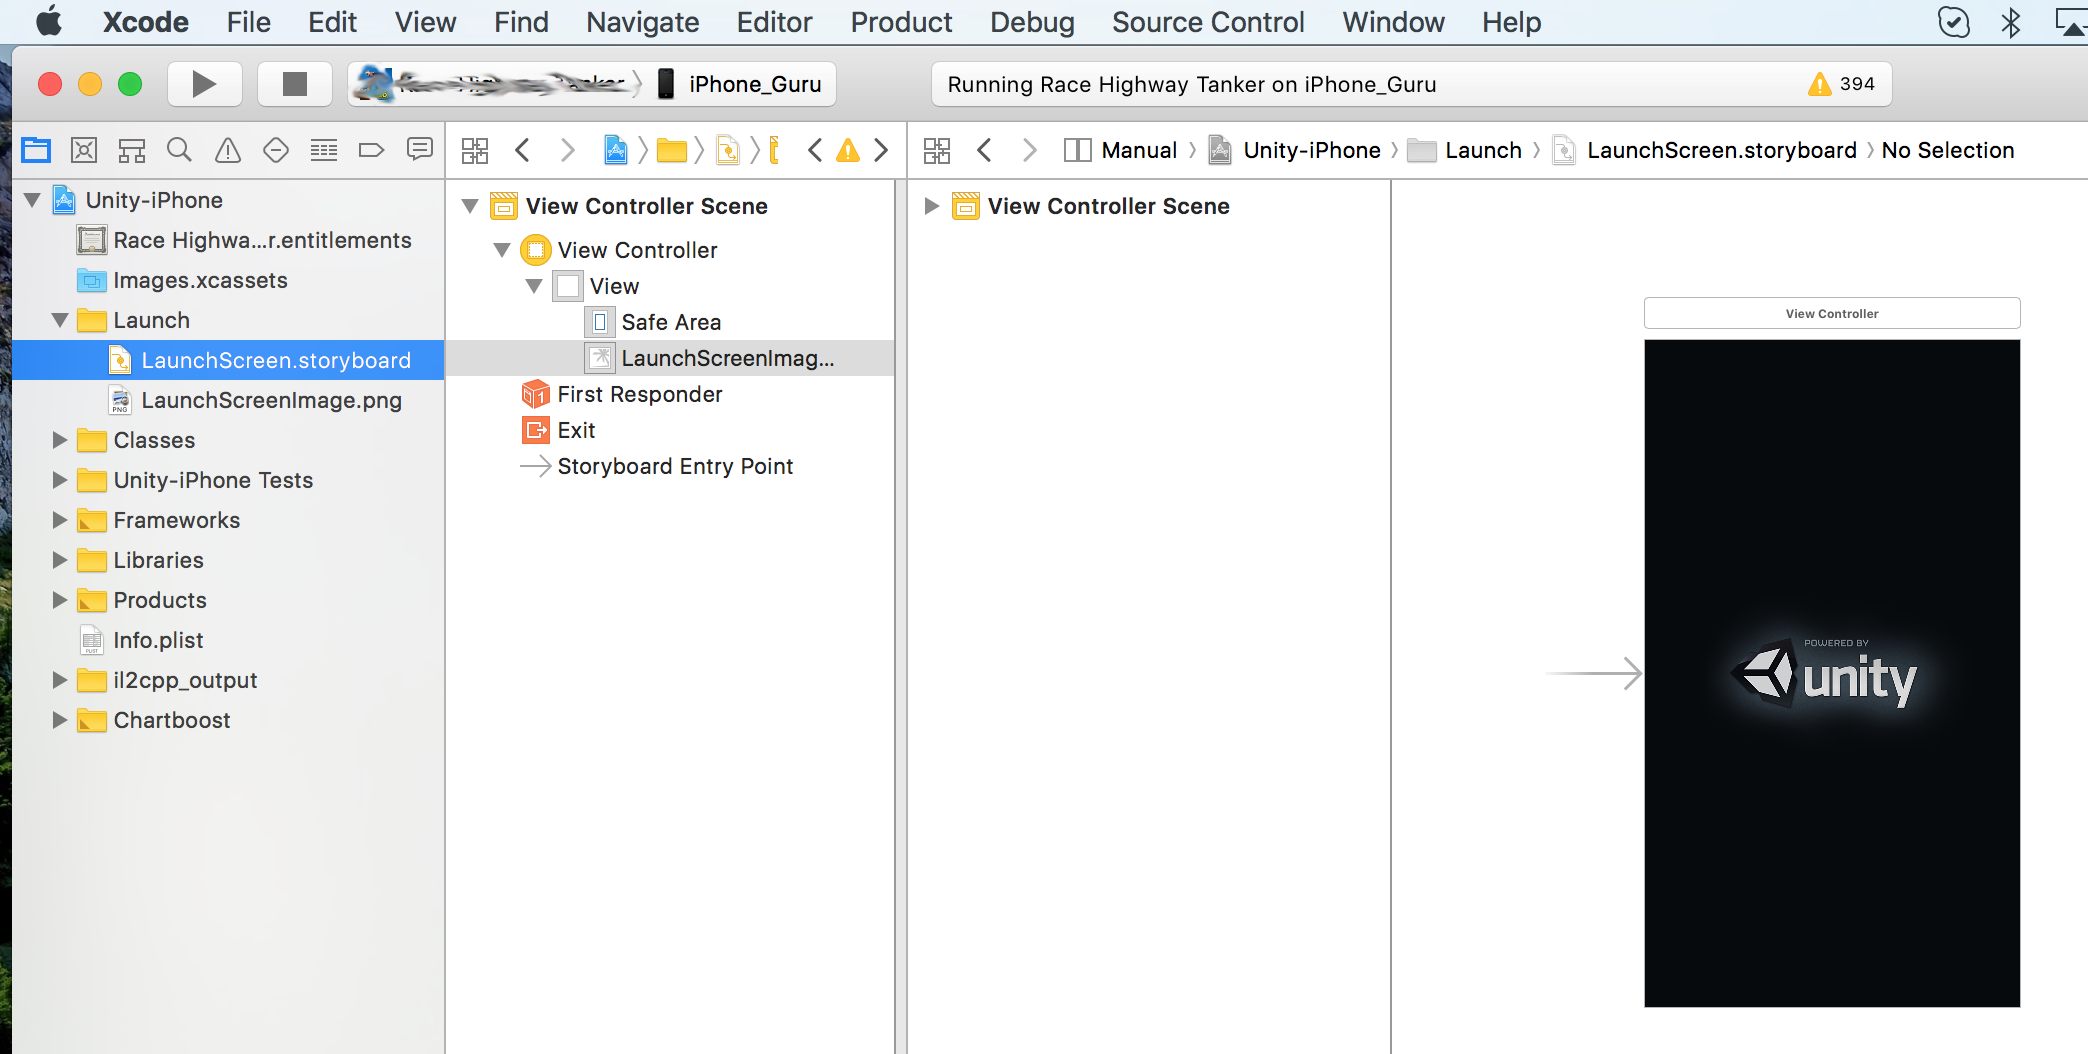Open the Debug navigator icon
This screenshot has width=2088, height=1054.
[324, 150]
